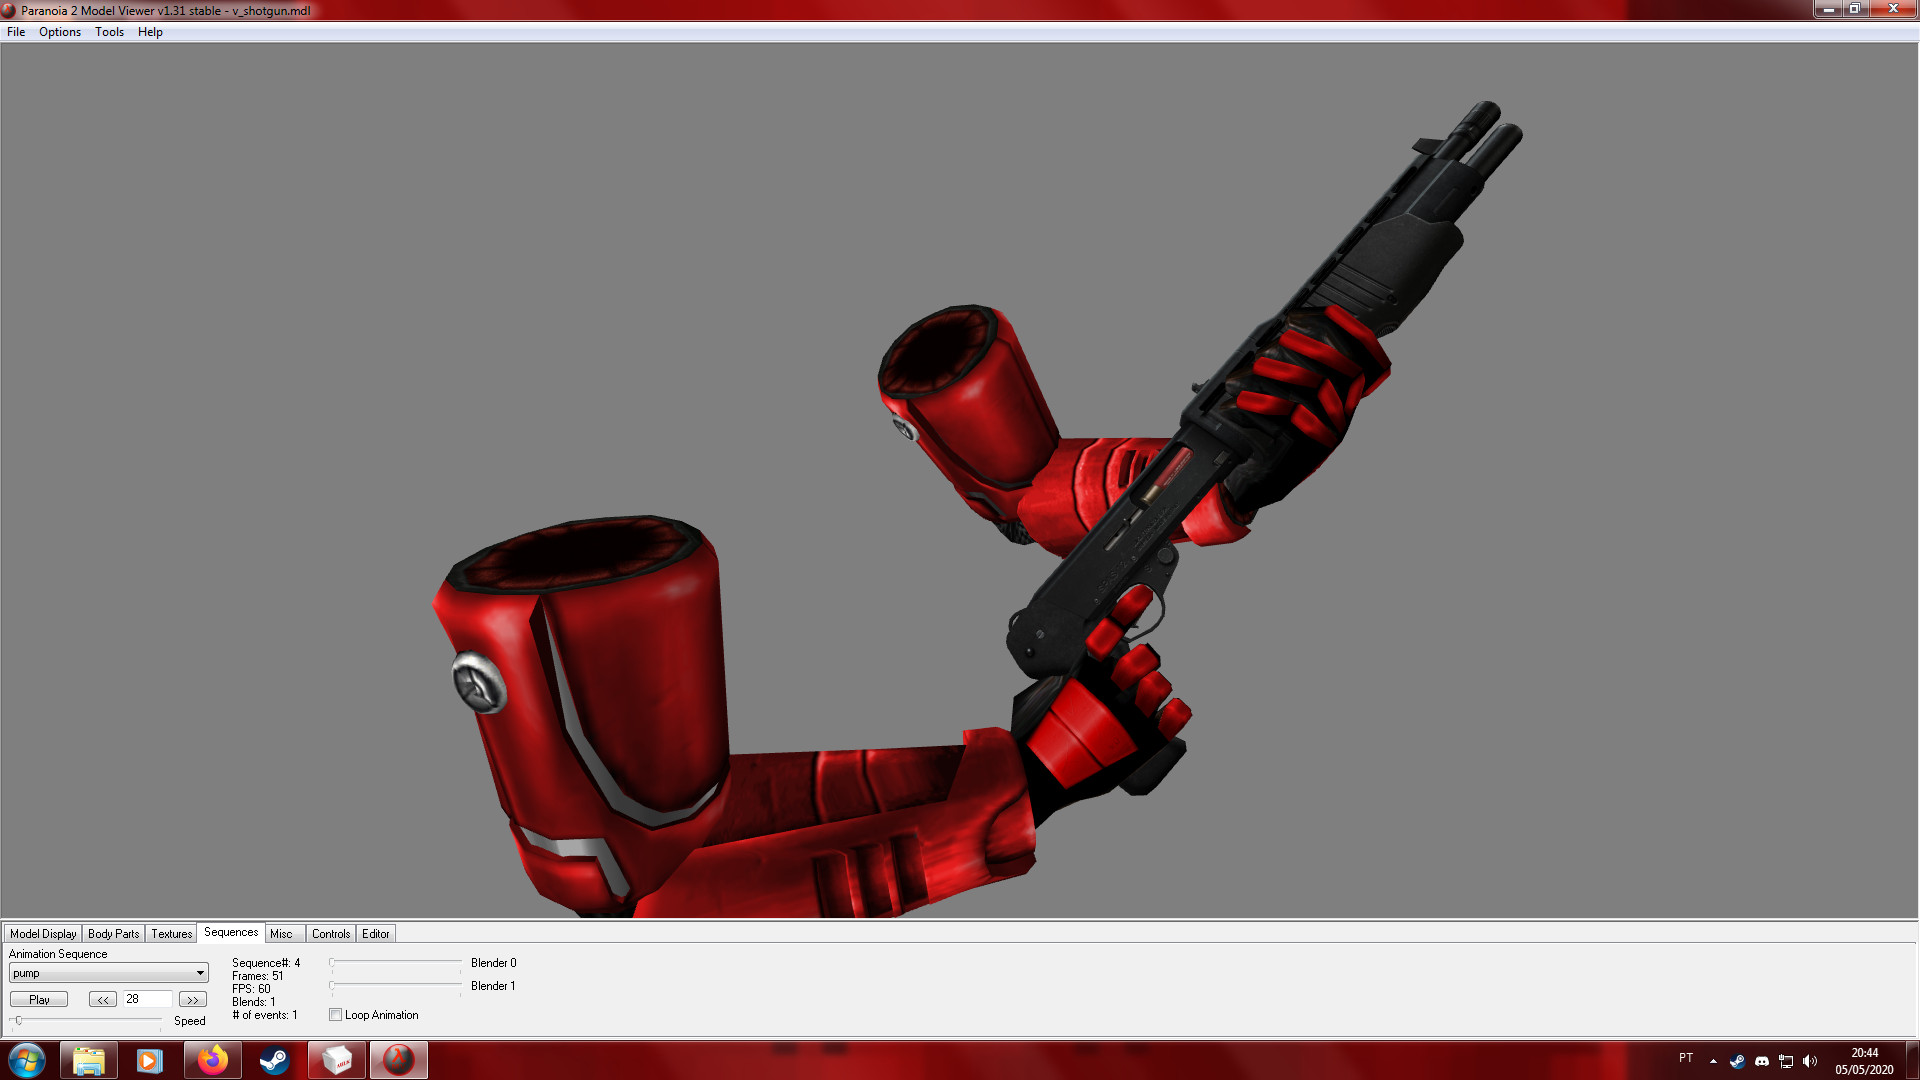Image resolution: width=1920 pixels, height=1080 pixels.
Task: Open Discord from the system tray
Action: tap(1763, 1059)
